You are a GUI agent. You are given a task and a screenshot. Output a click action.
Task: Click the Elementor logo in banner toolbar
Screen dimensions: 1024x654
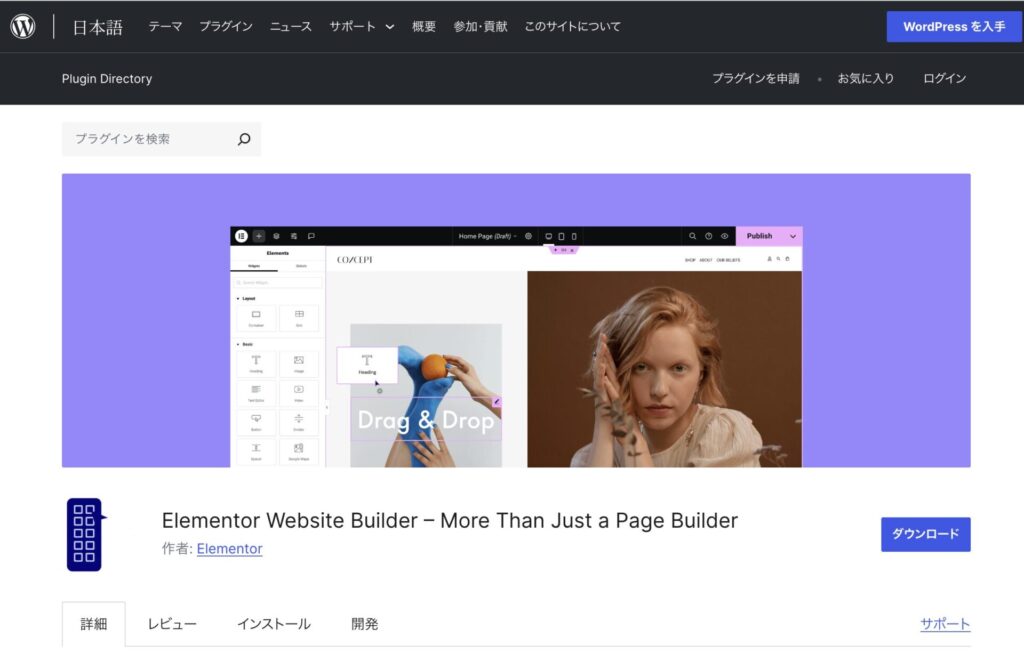241,236
